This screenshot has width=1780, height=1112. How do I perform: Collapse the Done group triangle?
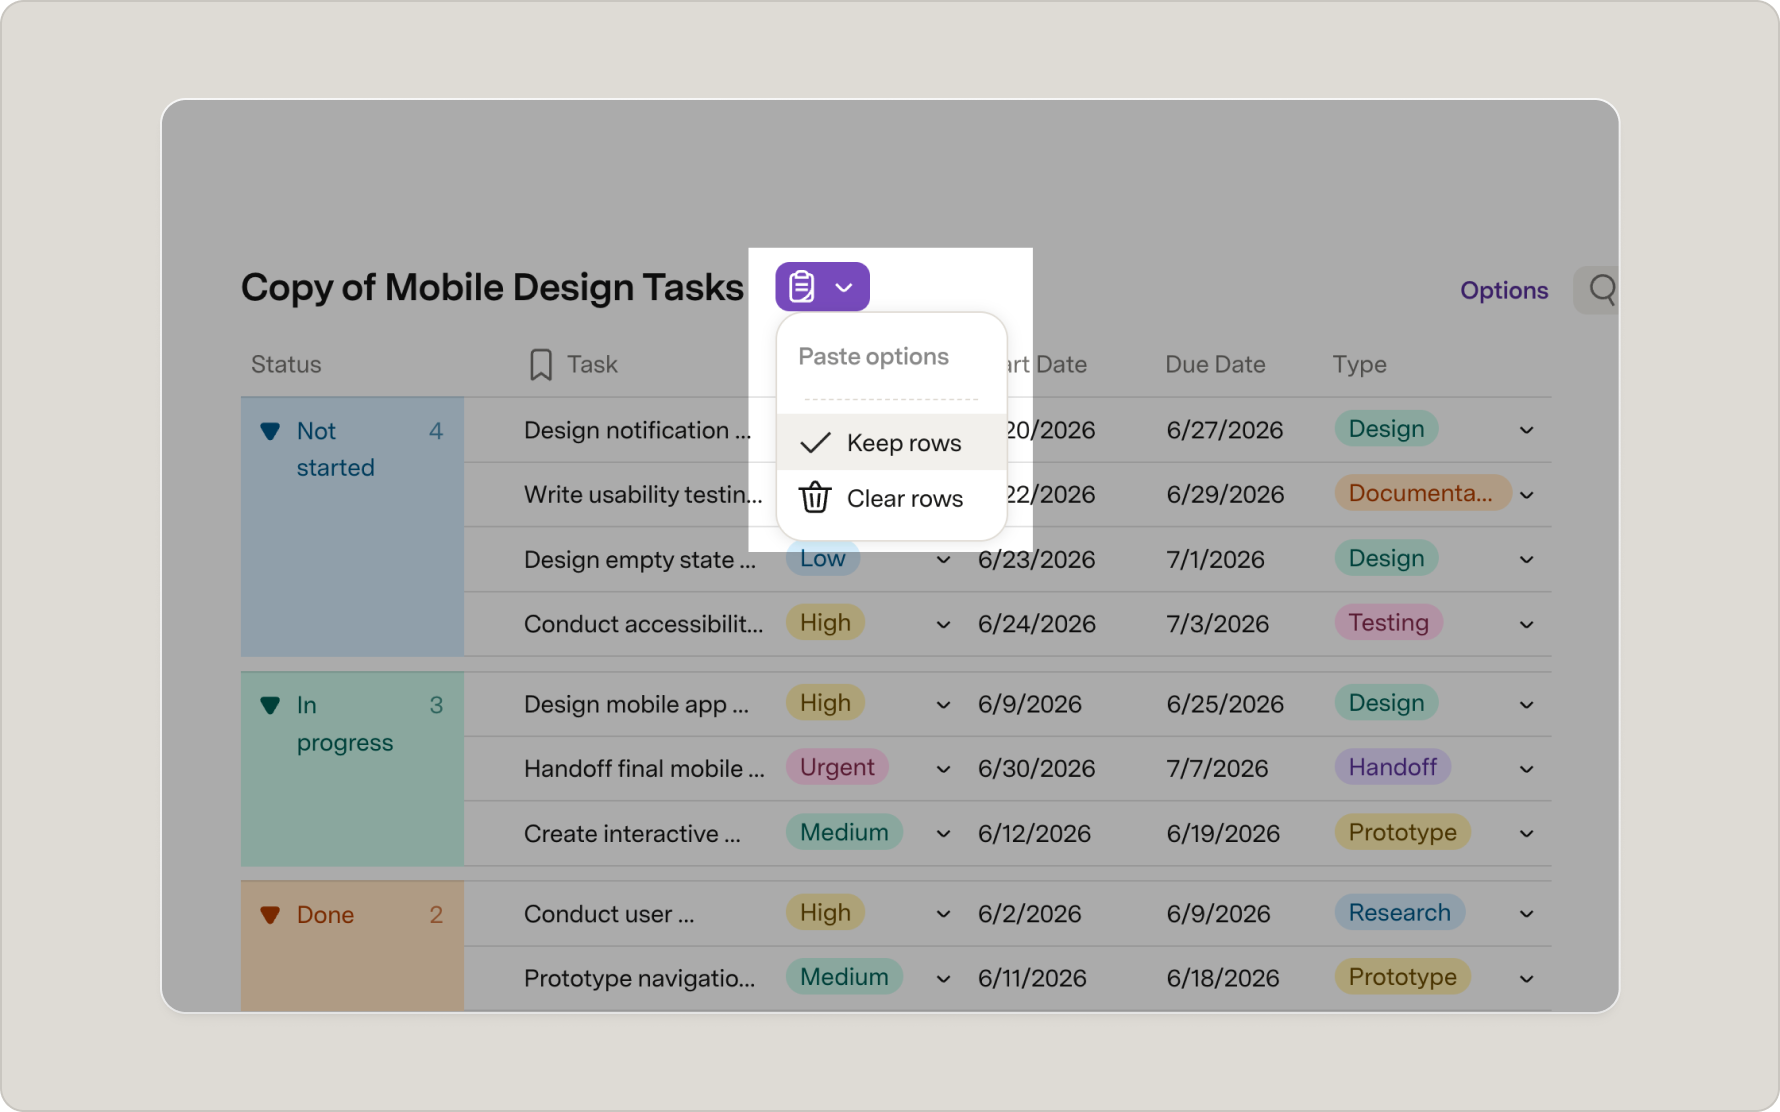click(270, 915)
